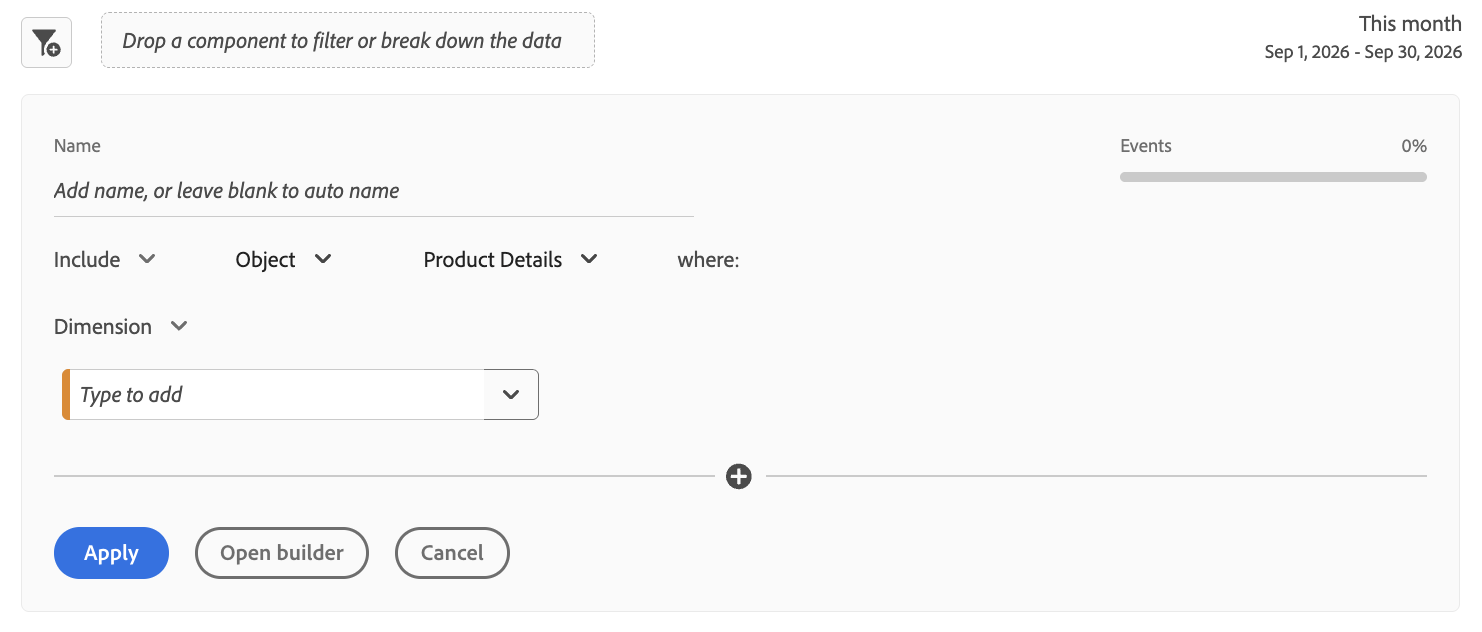This screenshot has width=1482, height=632.
Task: Click the where: text
Action: [708, 260]
